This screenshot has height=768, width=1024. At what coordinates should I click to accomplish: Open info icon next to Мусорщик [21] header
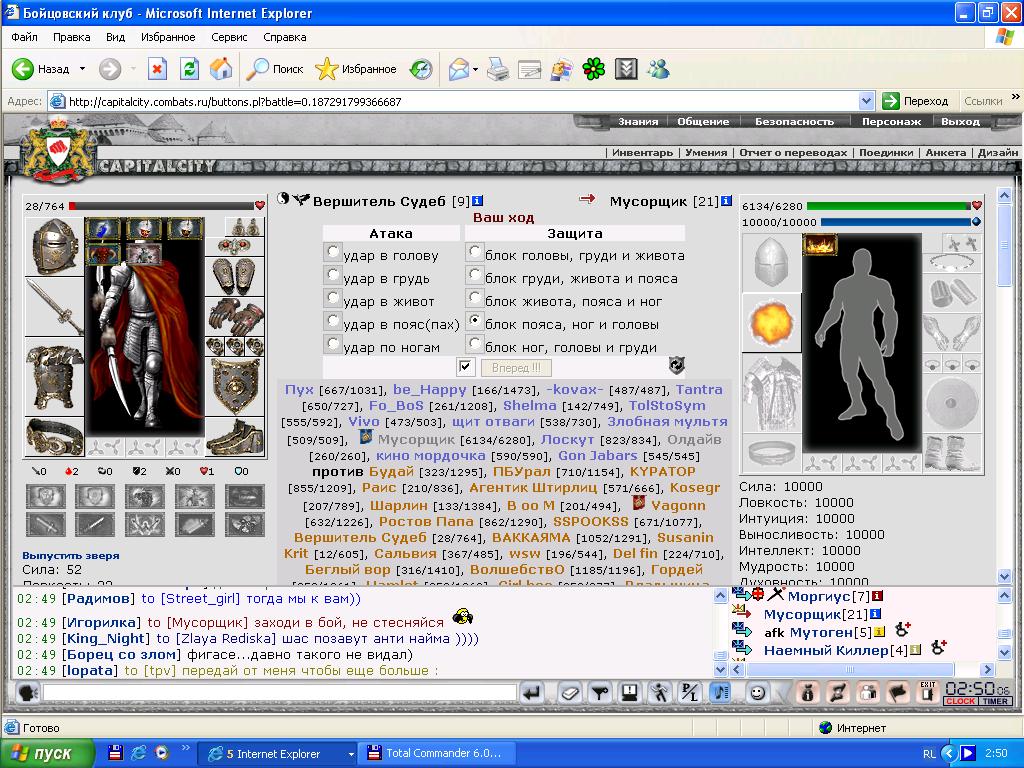726,201
